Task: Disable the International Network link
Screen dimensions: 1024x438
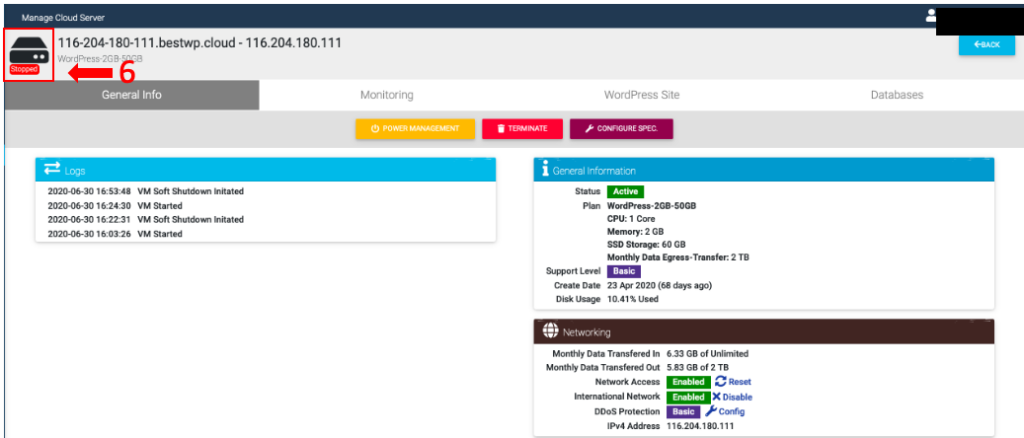Action: [737, 397]
